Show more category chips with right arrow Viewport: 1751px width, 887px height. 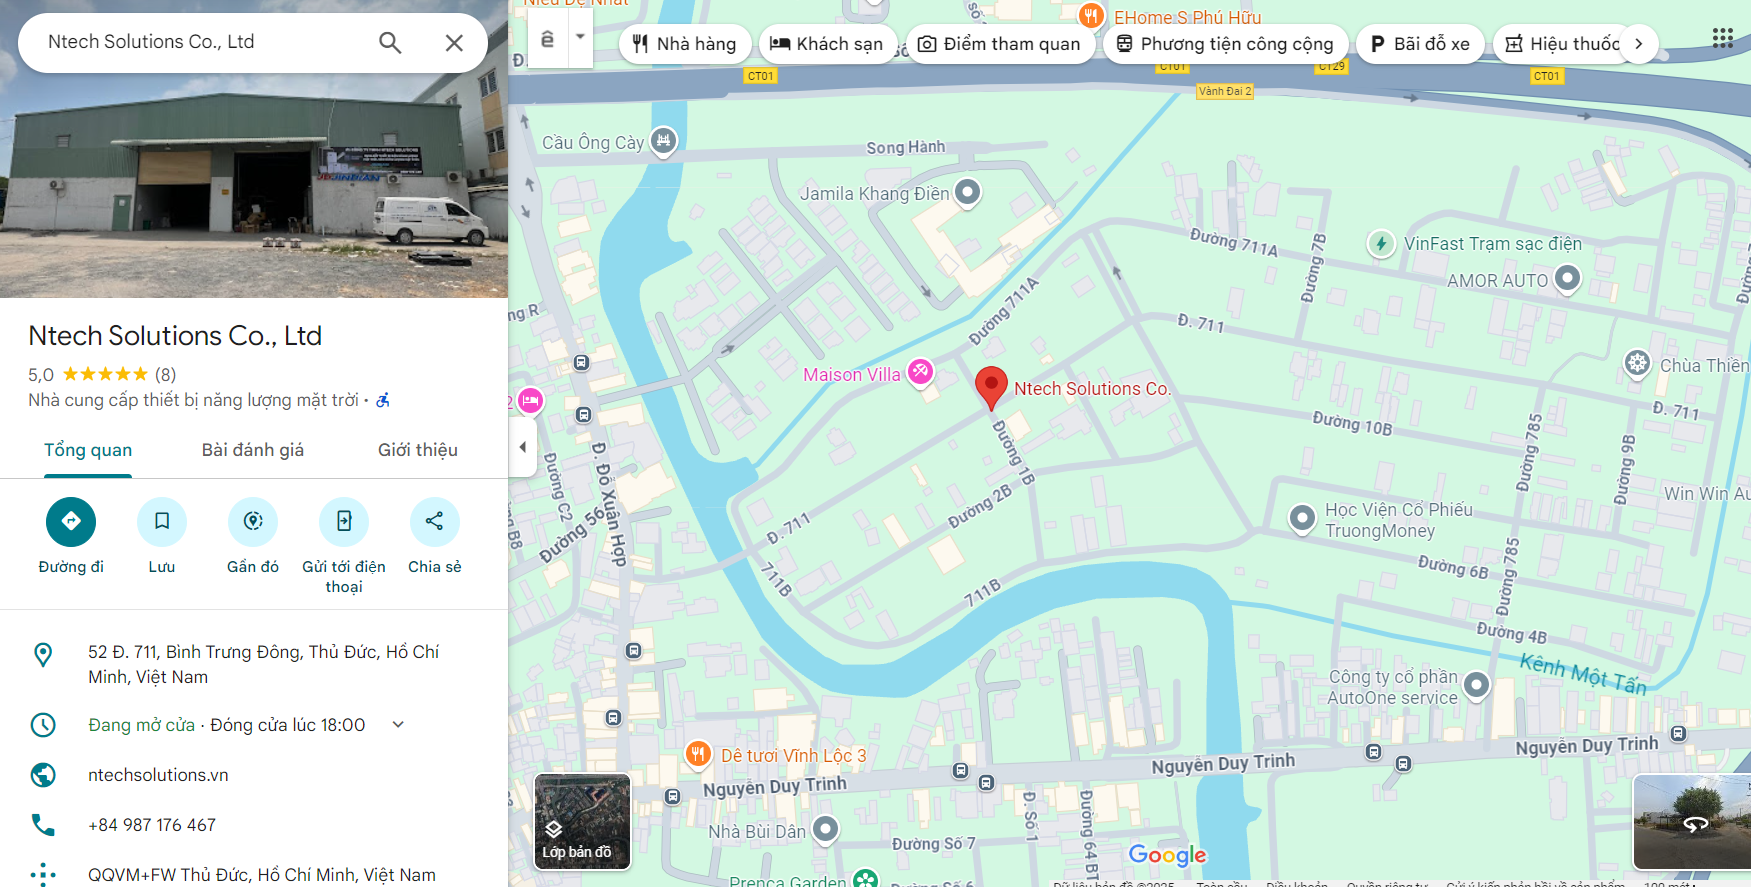click(x=1638, y=44)
